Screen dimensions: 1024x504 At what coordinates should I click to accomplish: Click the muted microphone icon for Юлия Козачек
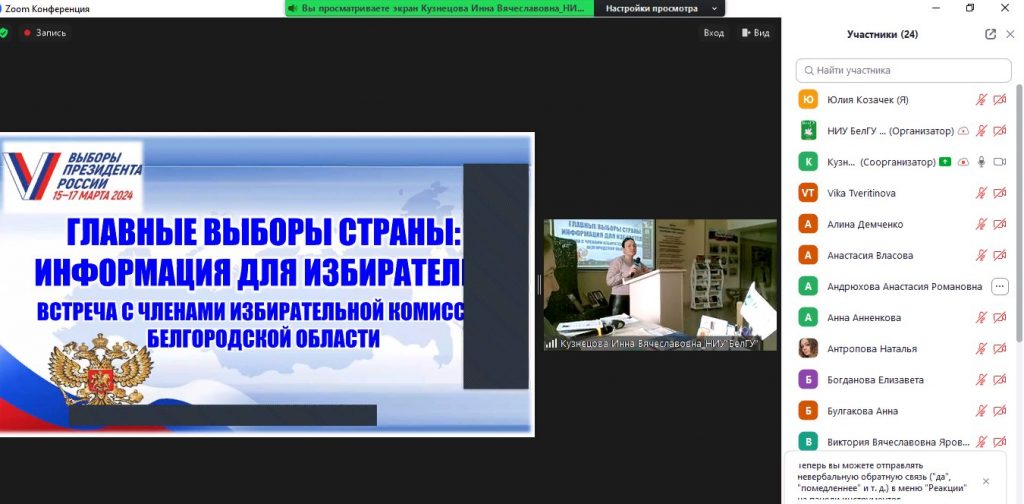[x=981, y=100]
